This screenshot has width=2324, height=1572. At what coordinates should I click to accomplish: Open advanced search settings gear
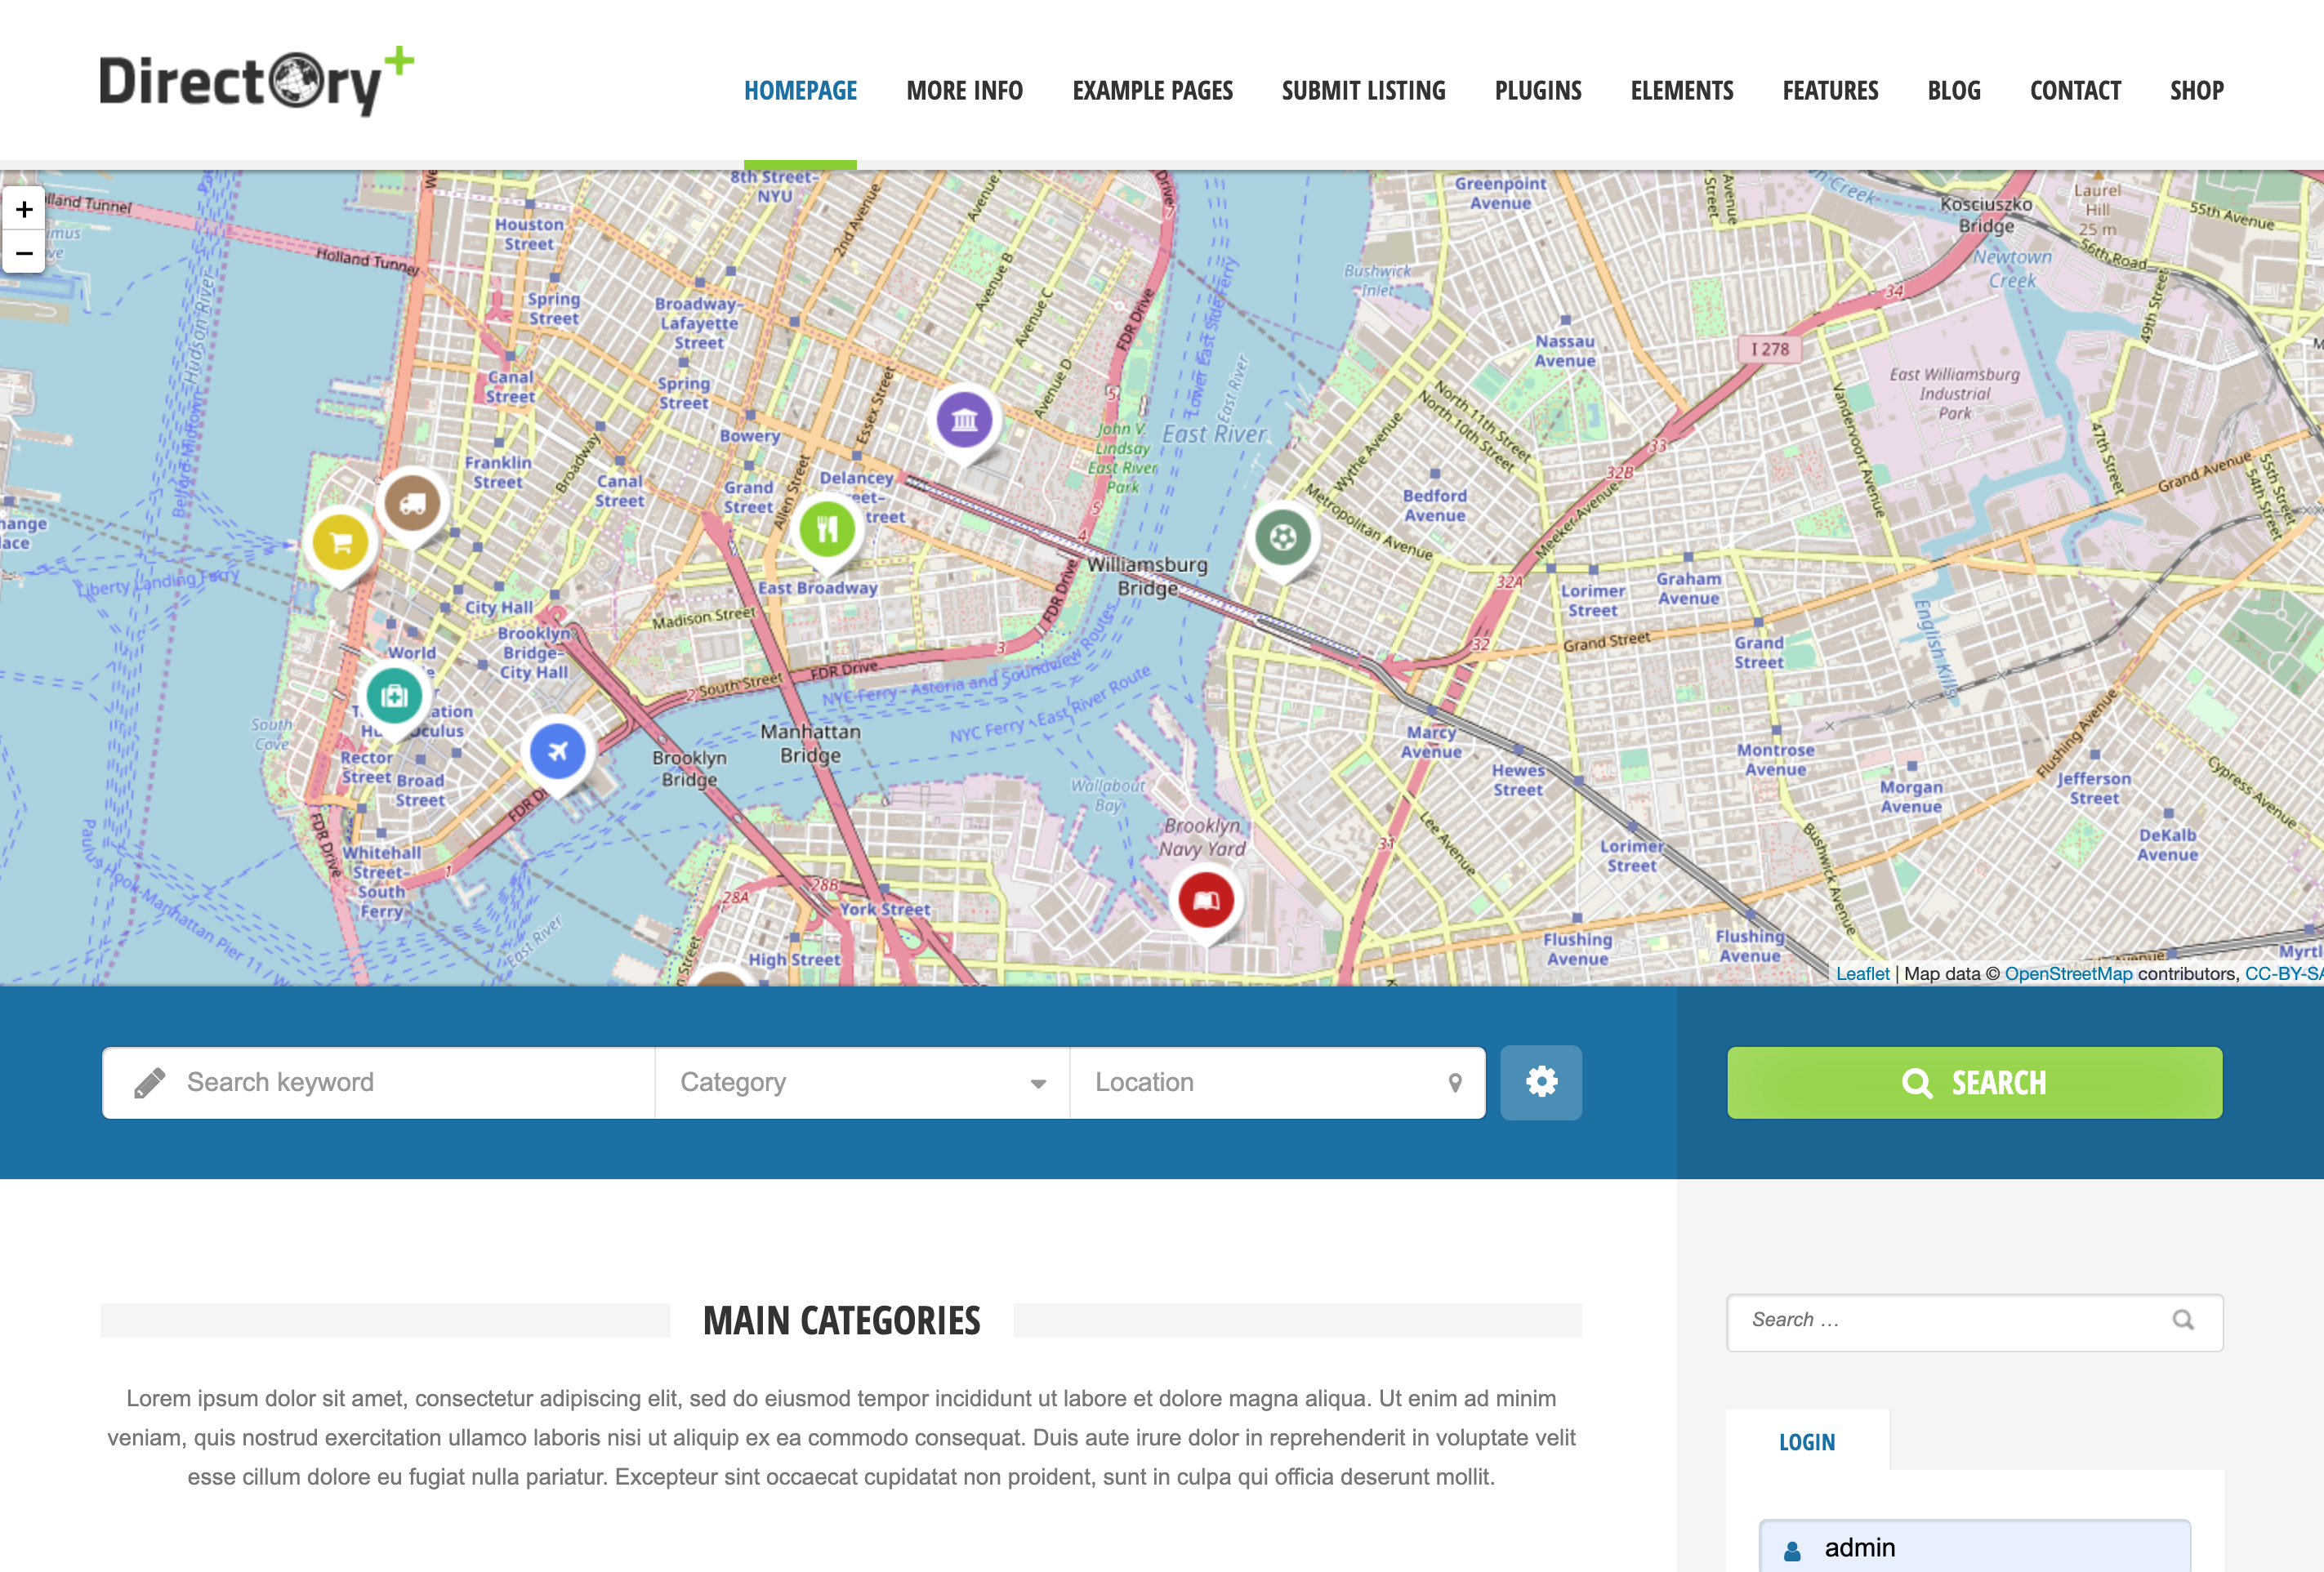click(x=1541, y=1082)
